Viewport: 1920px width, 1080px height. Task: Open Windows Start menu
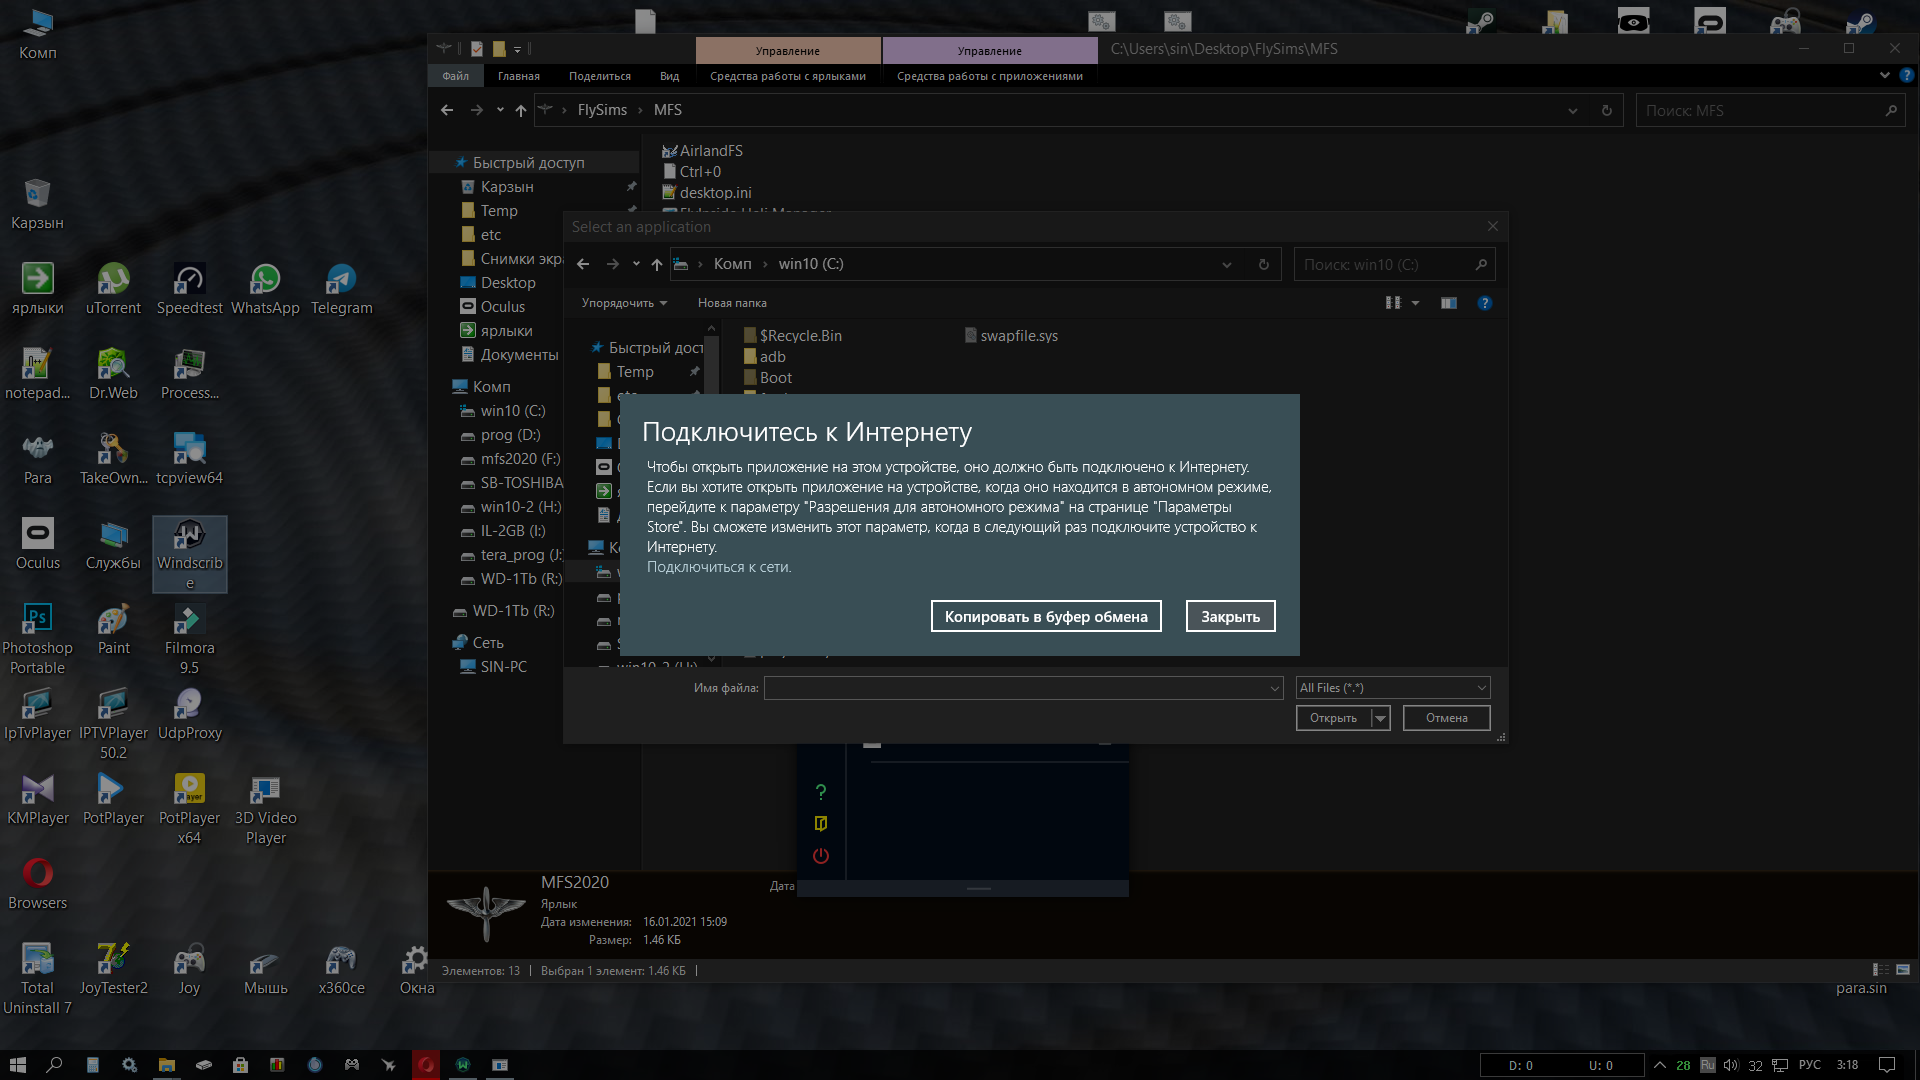pos(17,1065)
